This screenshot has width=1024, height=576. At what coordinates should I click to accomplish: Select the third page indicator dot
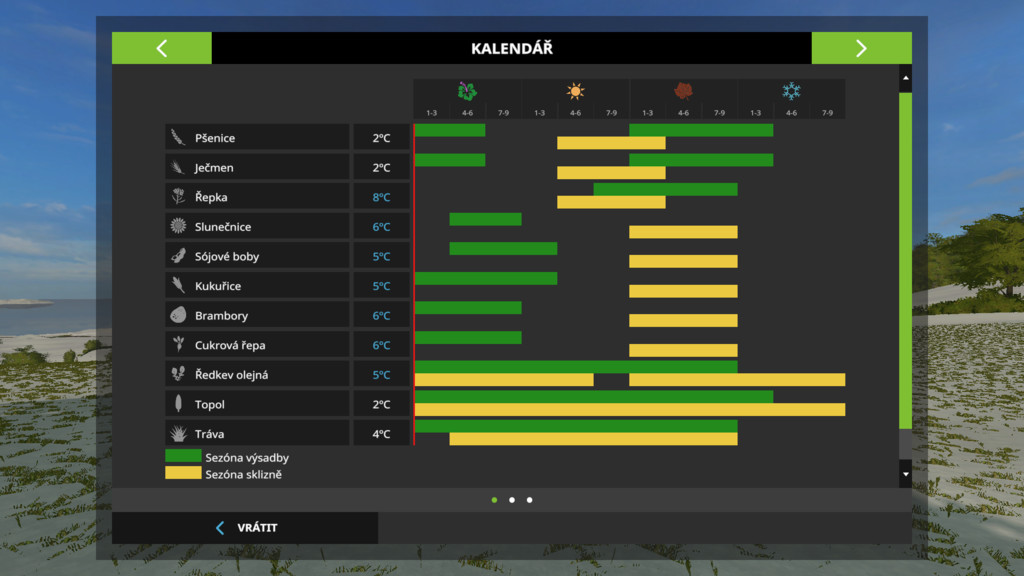click(x=530, y=500)
